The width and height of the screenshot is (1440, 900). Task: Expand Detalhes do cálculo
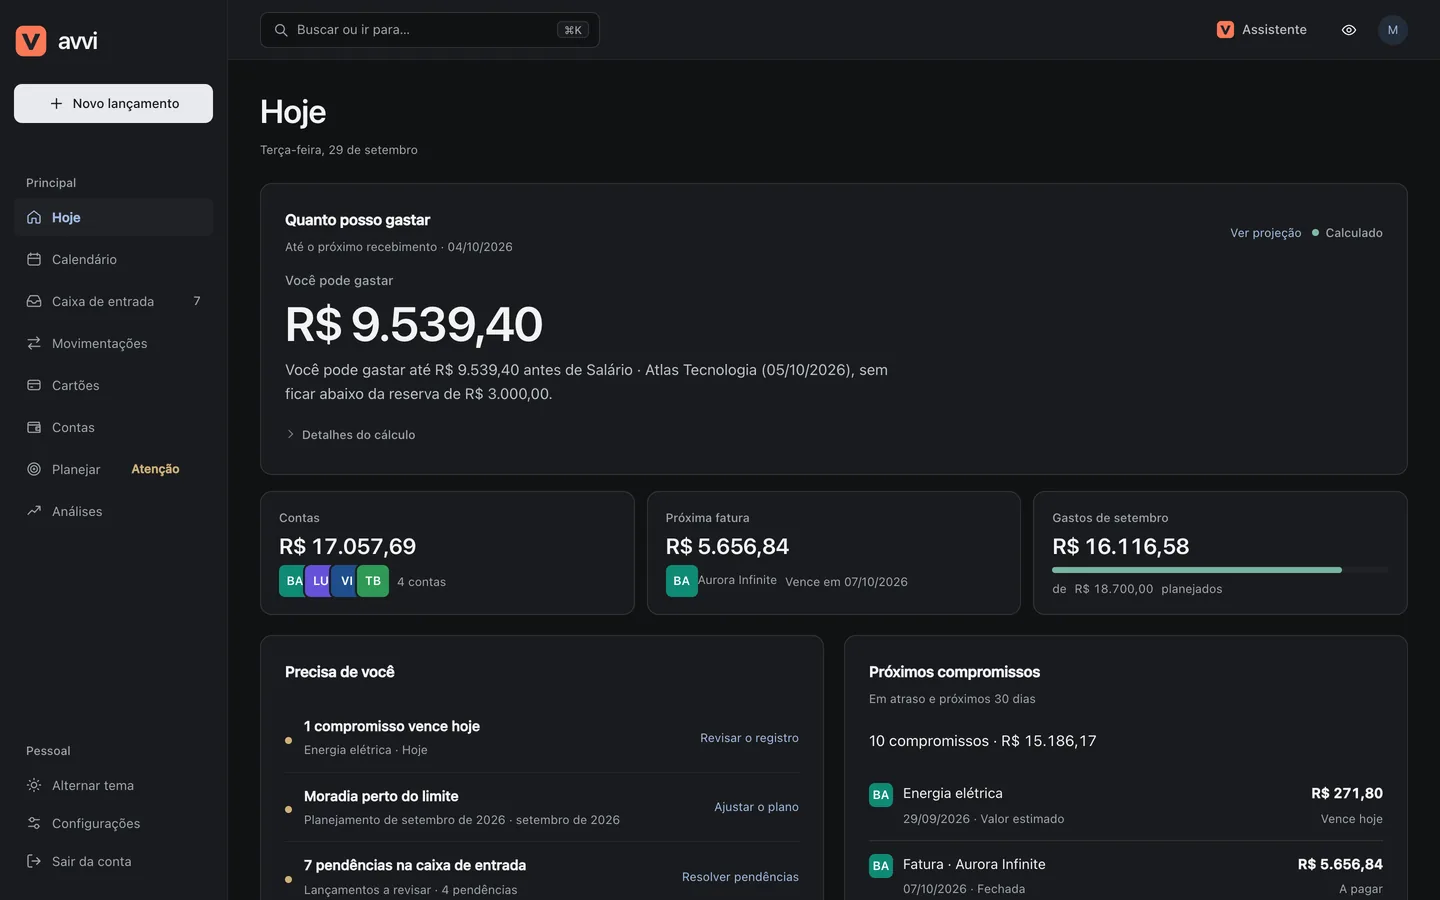[x=350, y=435]
